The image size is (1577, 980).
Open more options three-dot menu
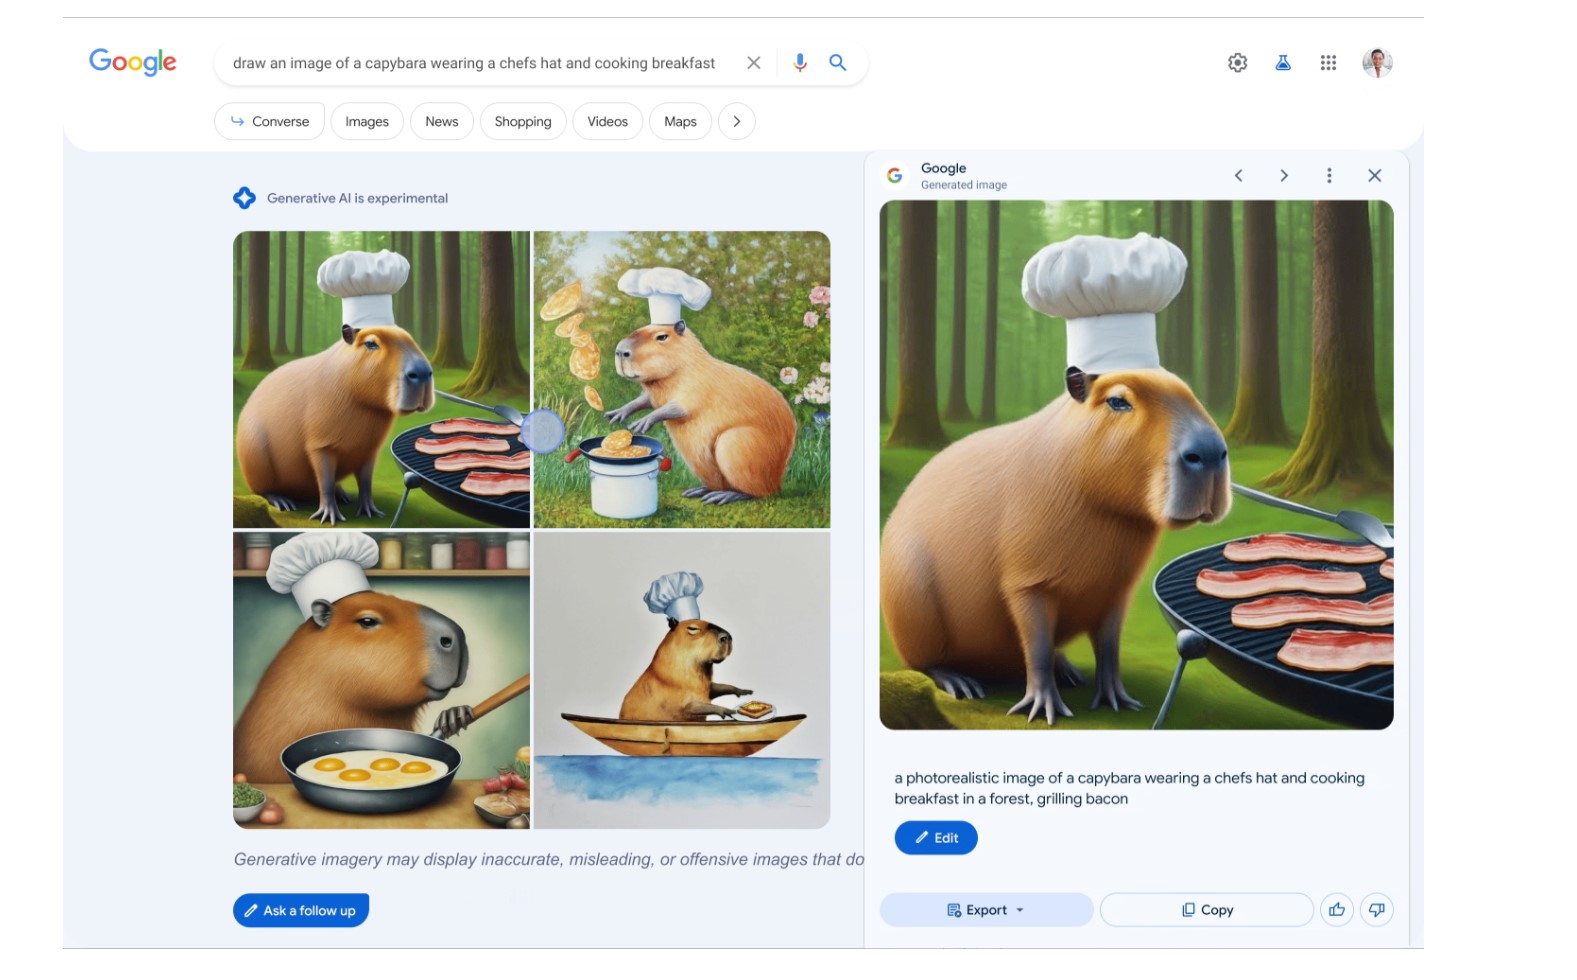1329,176
